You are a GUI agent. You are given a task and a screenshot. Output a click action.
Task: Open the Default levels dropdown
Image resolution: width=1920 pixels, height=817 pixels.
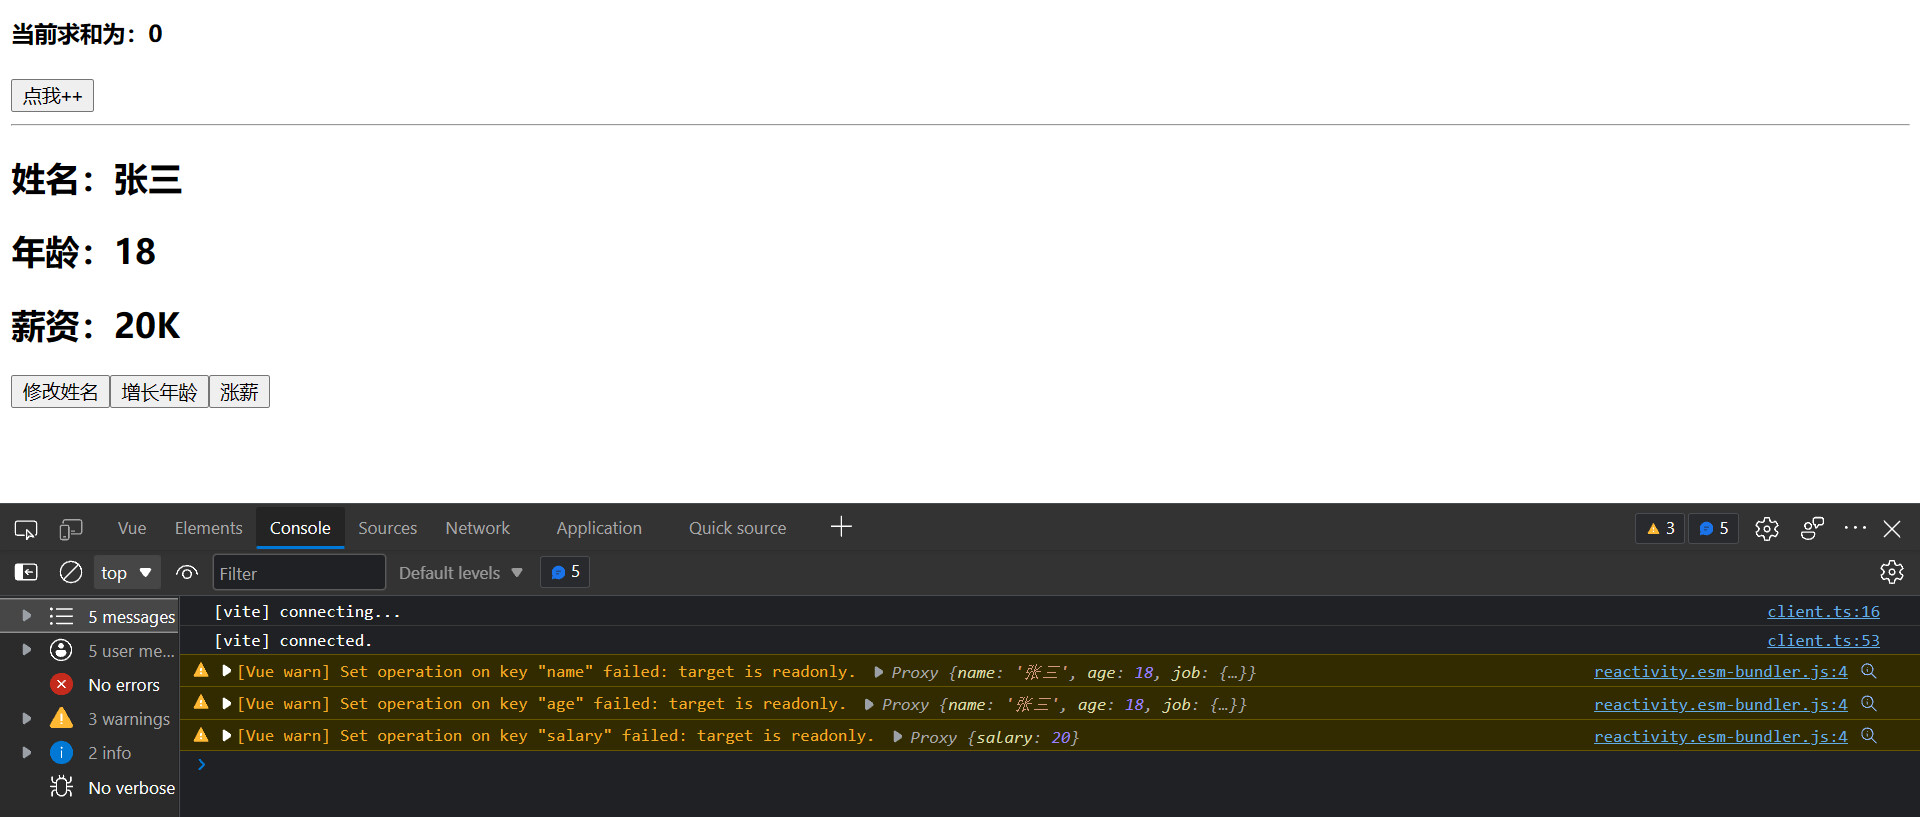click(x=461, y=573)
